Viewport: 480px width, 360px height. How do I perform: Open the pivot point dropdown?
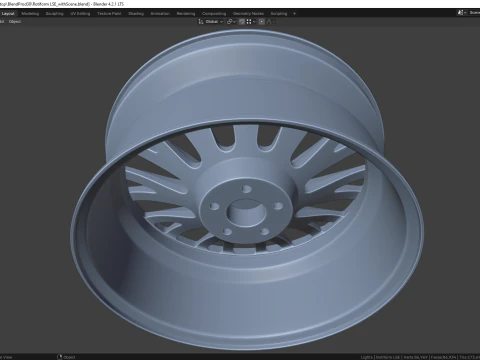[231, 22]
